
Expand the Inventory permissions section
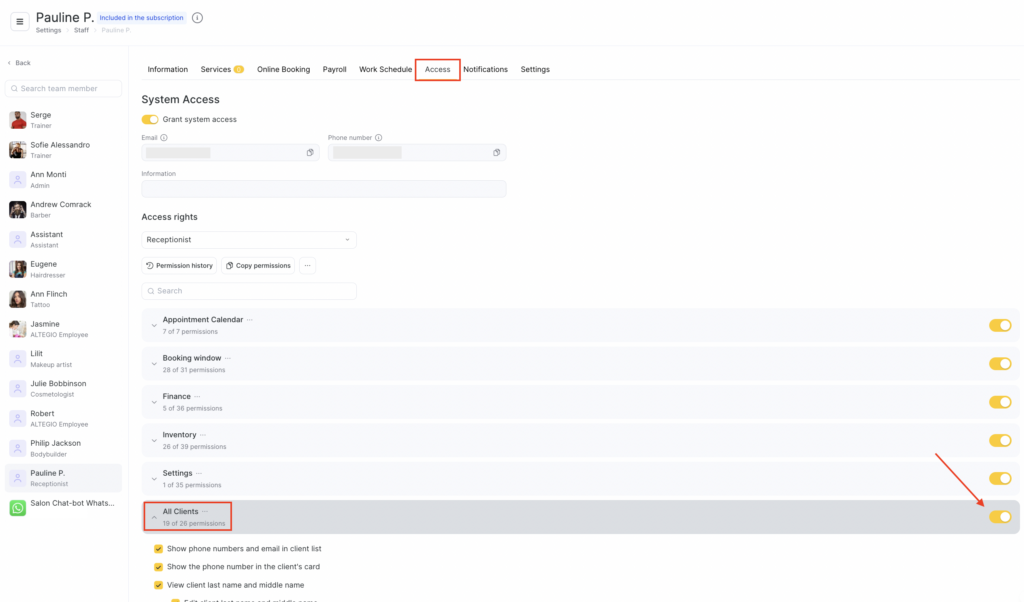click(154, 441)
